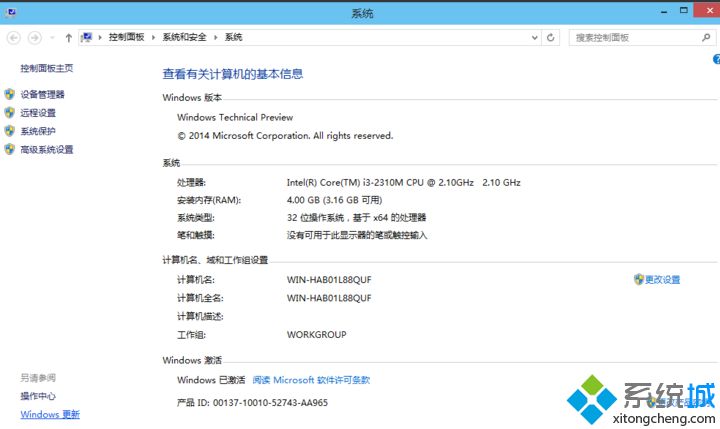The image size is (720, 429).
Task: Expand chevron after 系统和安全 breadcrumb
Action: point(215,37)
